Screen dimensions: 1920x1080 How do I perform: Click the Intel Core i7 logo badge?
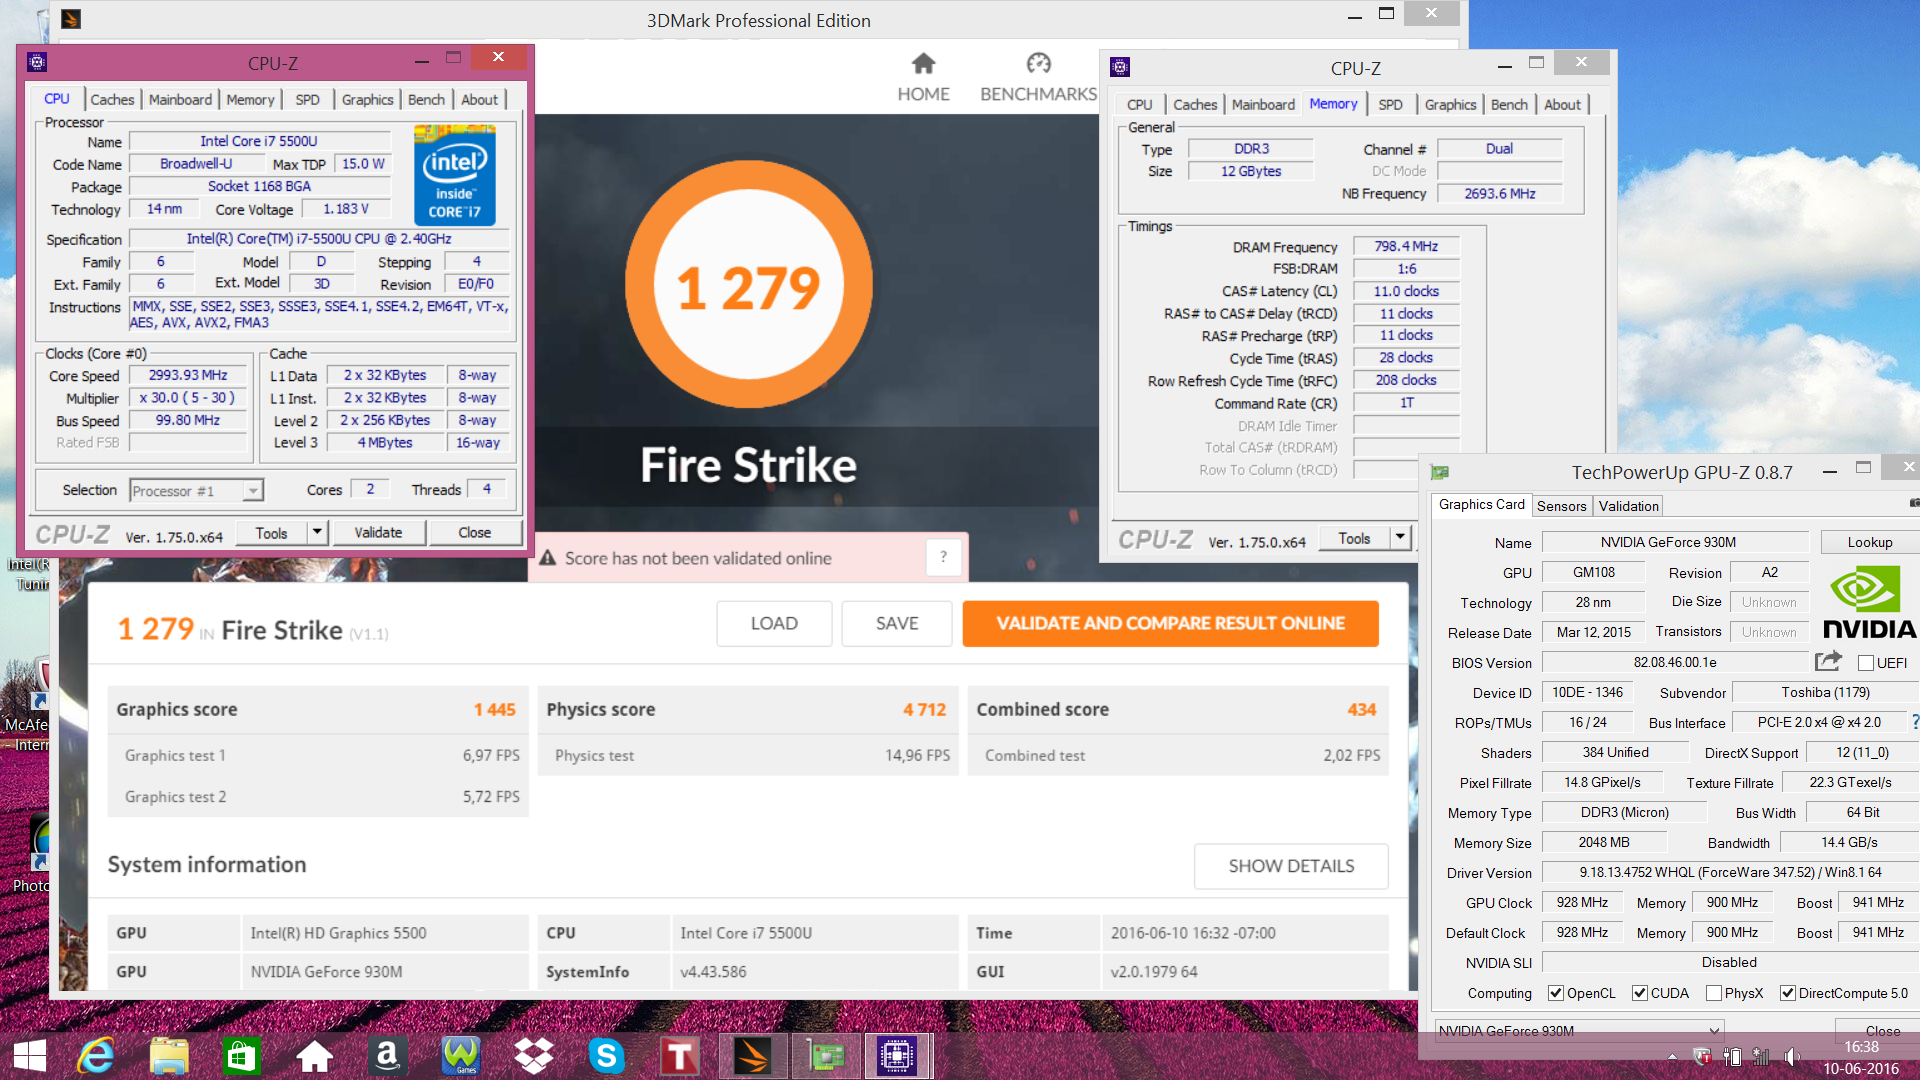click(455, 175)
